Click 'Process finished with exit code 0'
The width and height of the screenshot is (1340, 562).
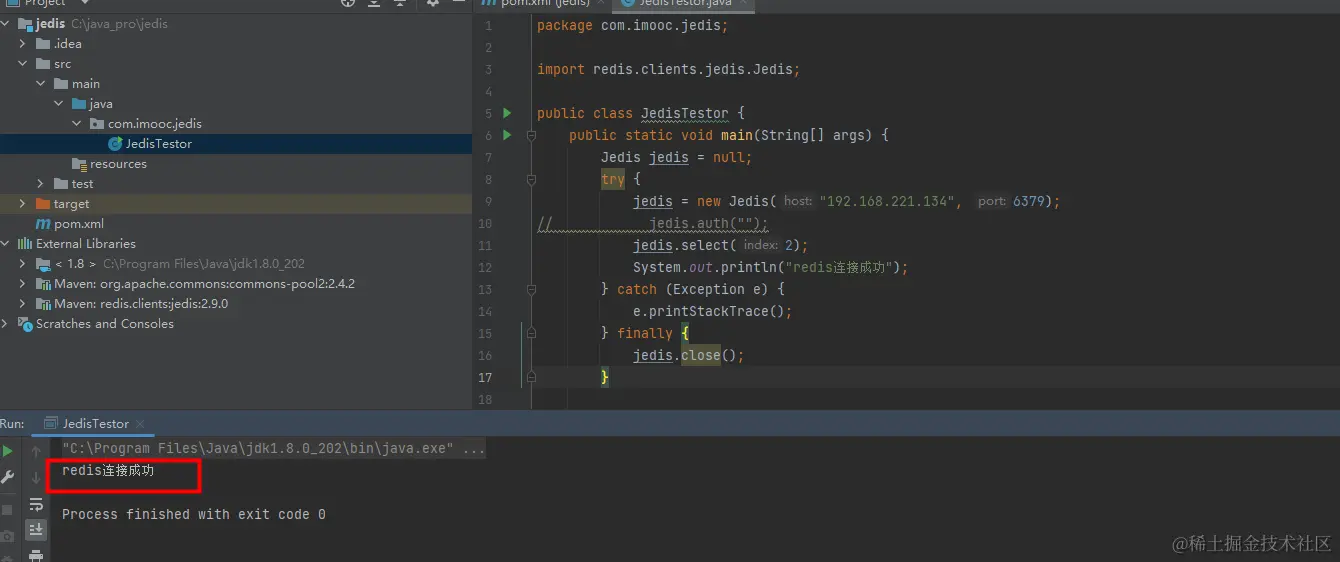pyautogui.click(x=194, y=514)
